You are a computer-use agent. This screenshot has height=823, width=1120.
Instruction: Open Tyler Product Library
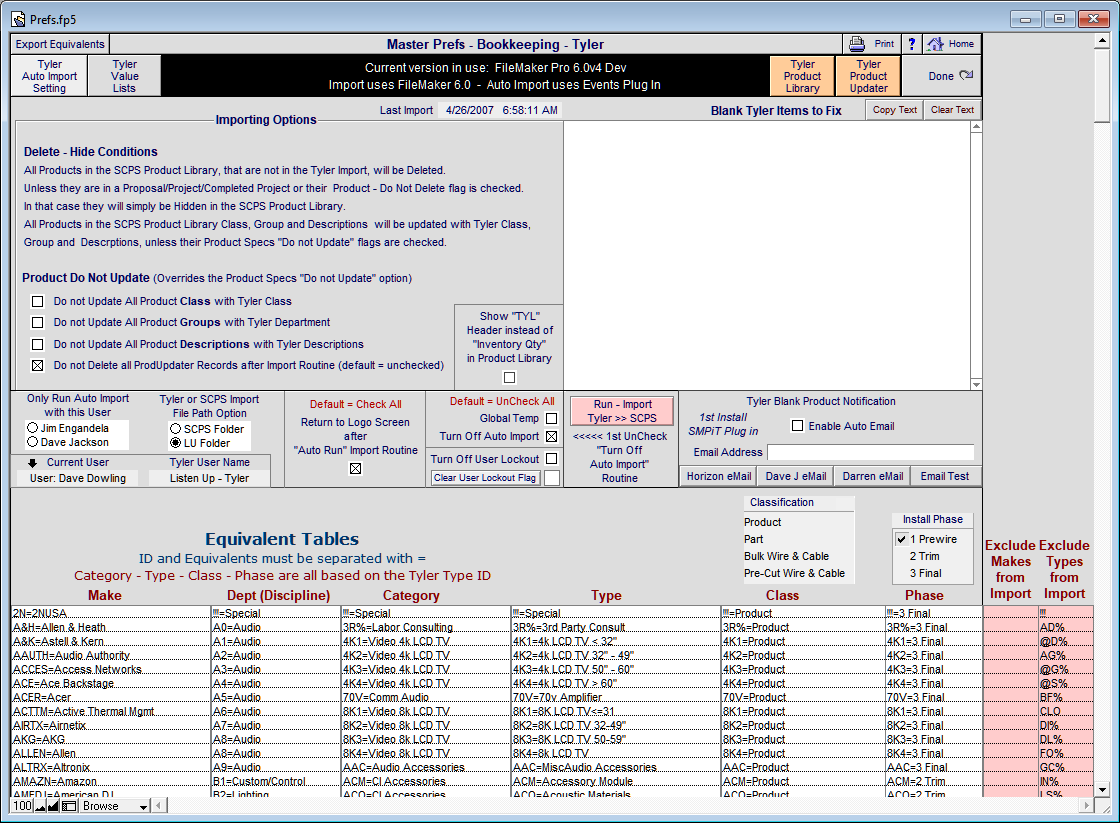click(x=802, y=76)
